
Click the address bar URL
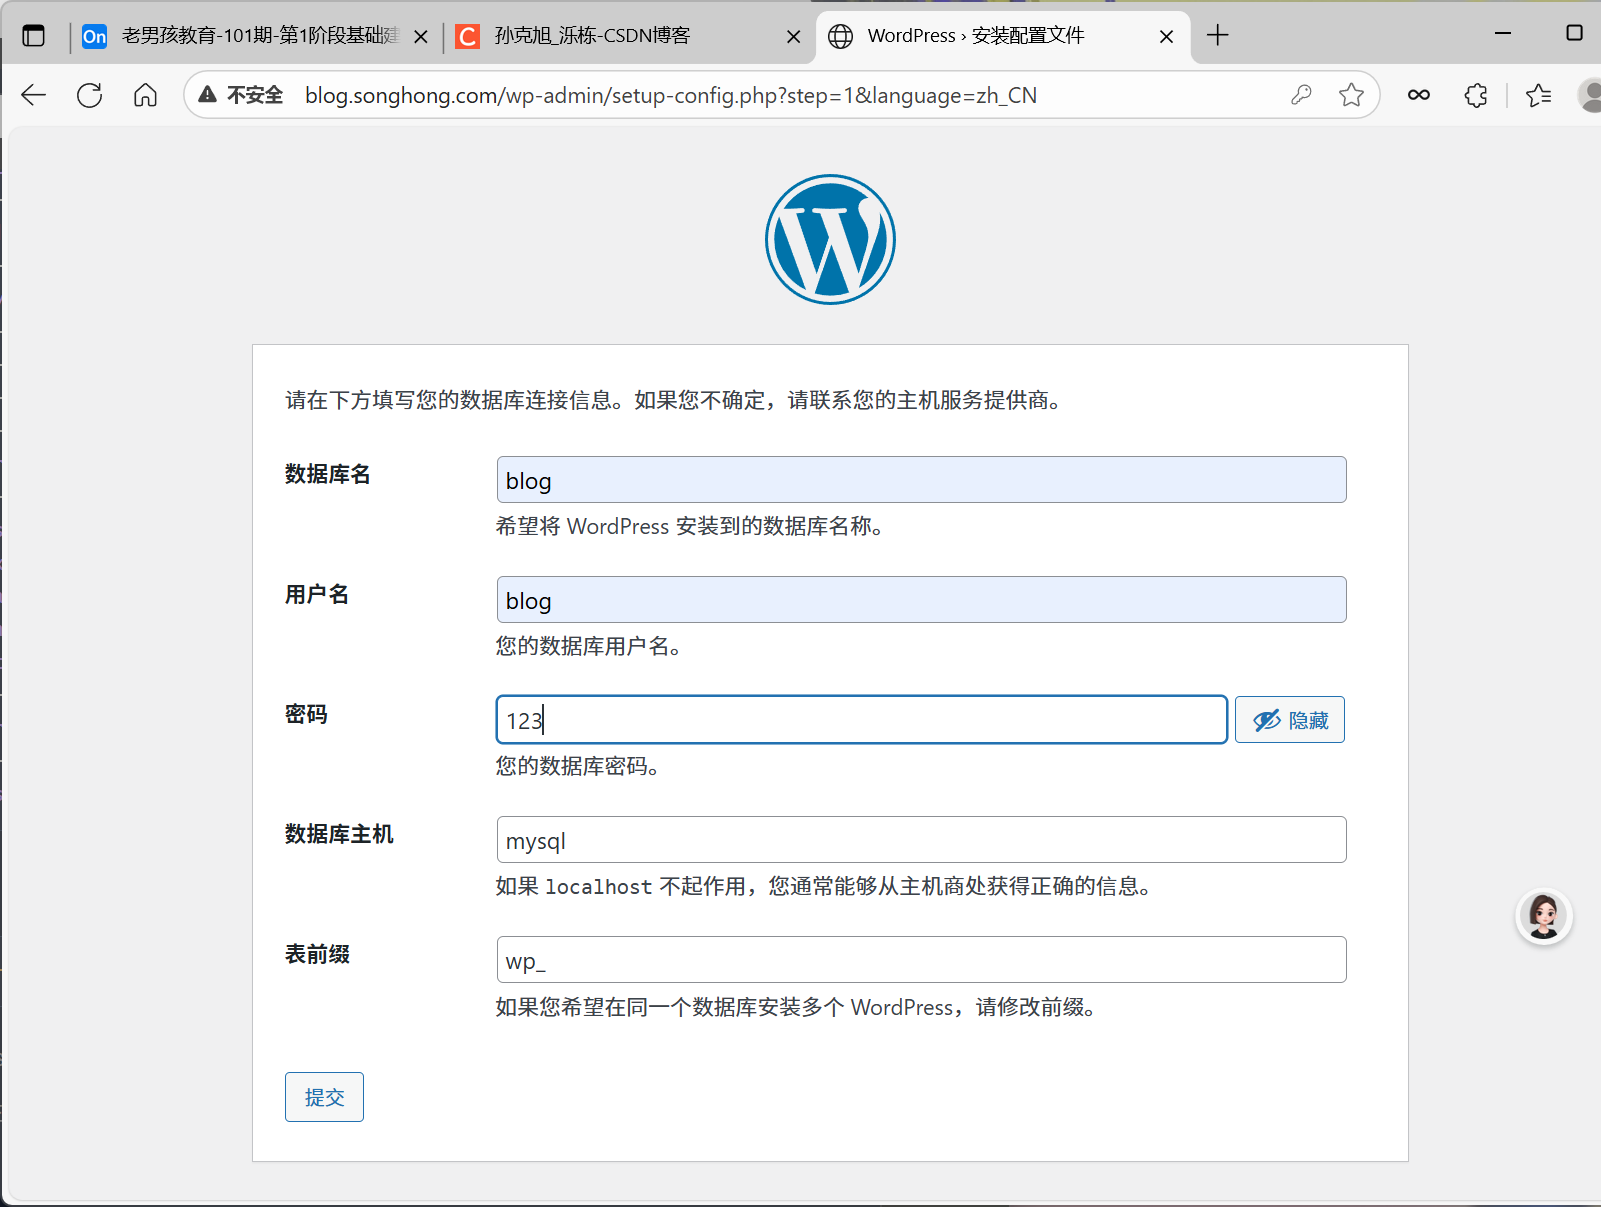[671, 95]
